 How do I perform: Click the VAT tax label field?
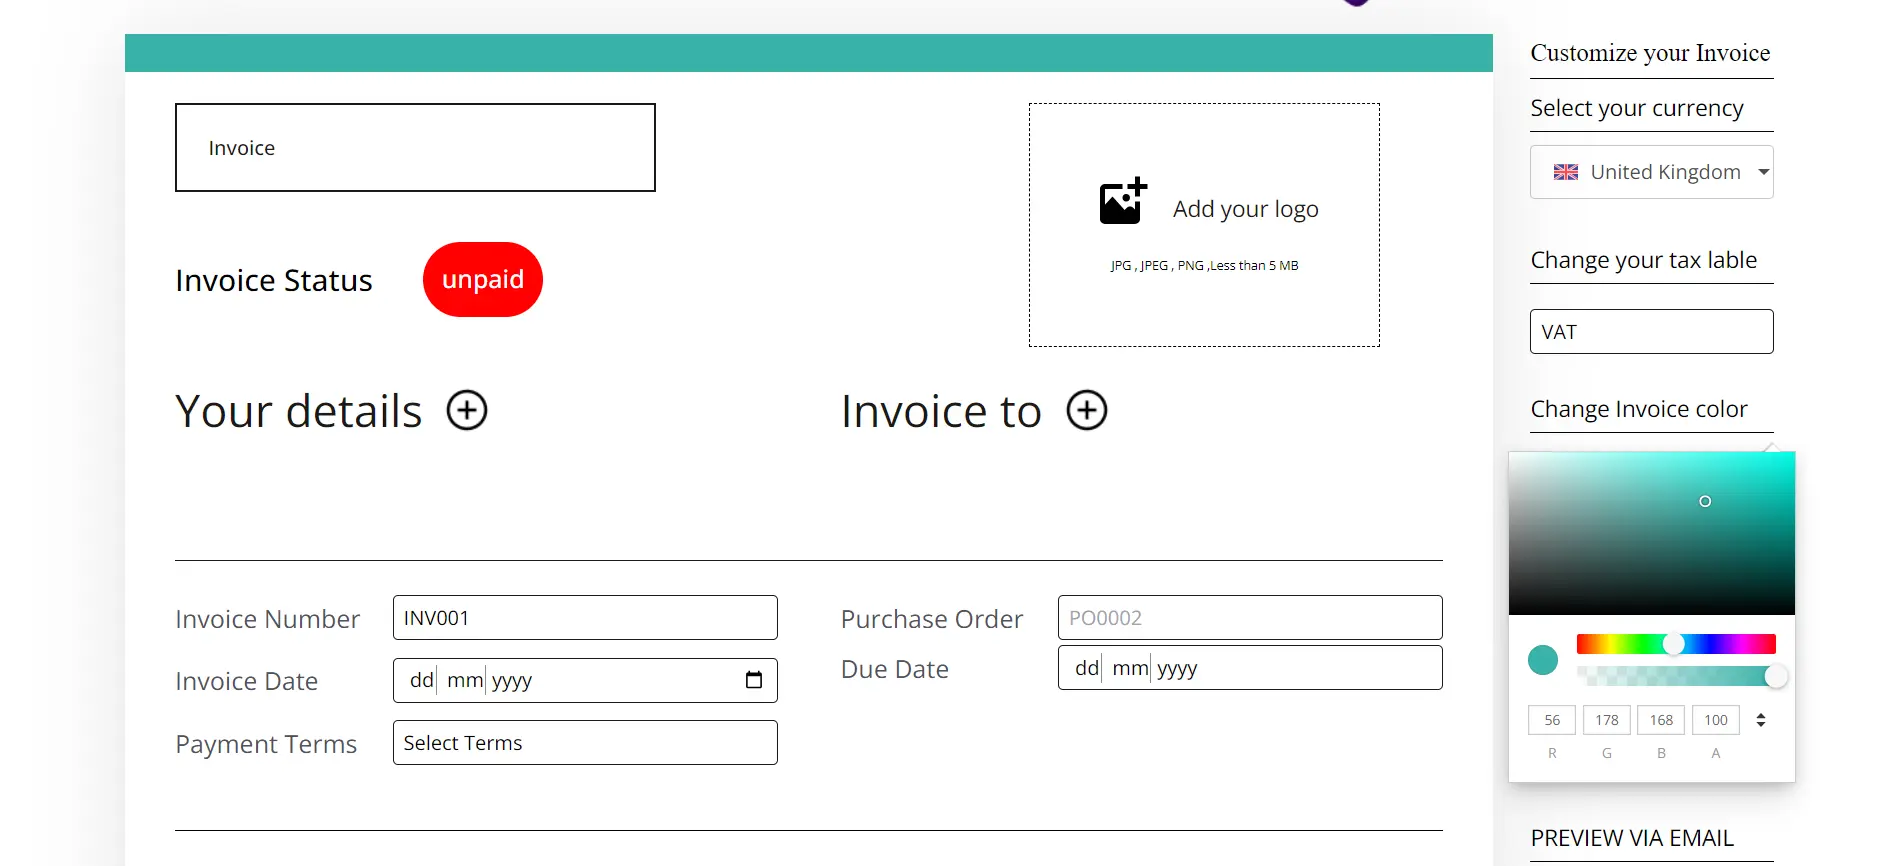pyautogui.click(x=1651, y=332)
